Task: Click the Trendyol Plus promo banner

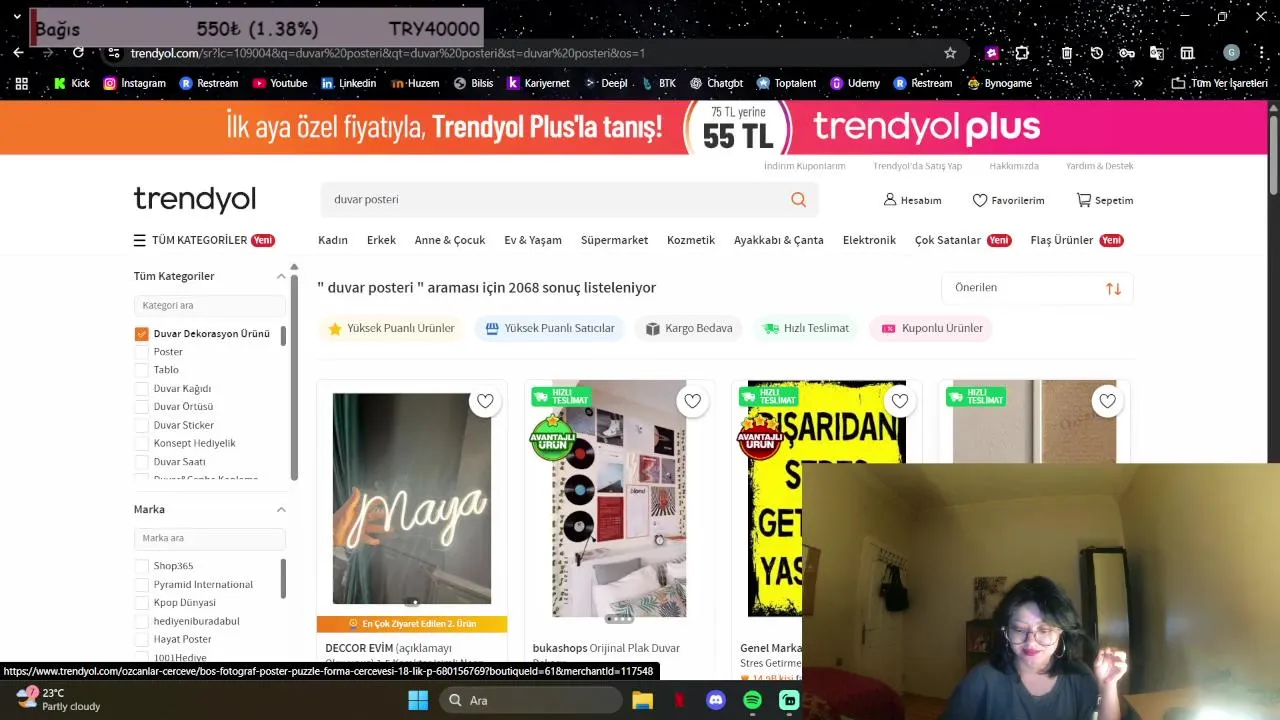Action: click(x=632, y=128)
